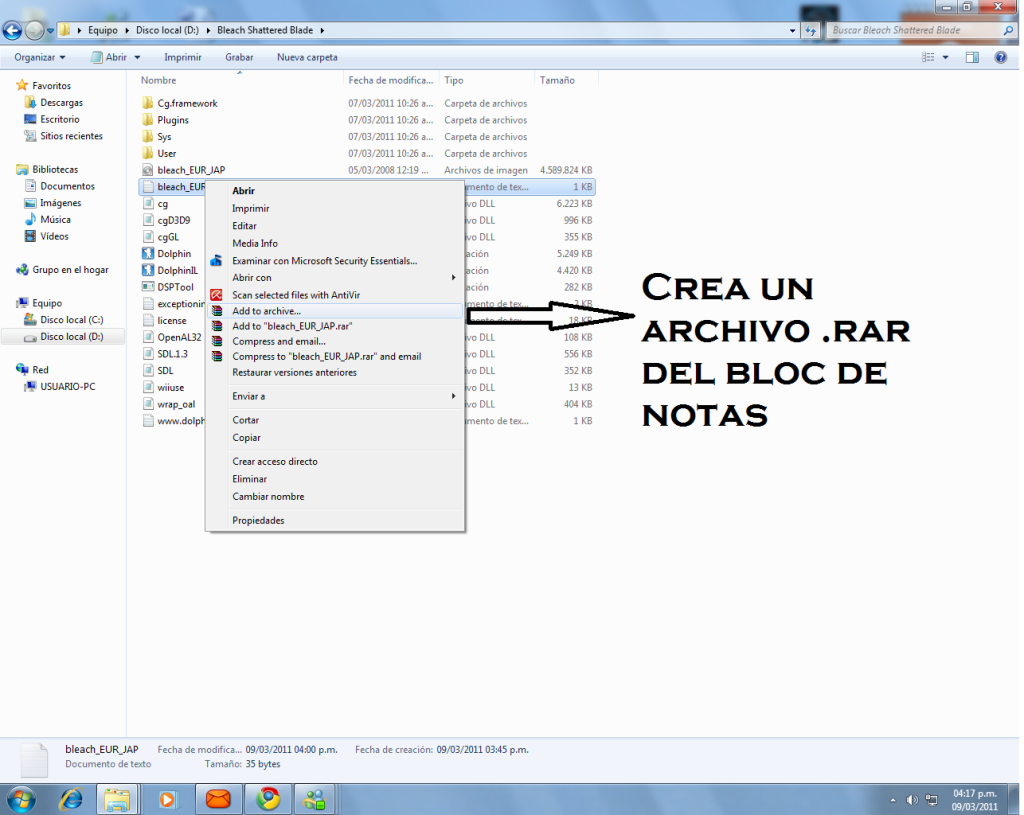Open the address bar history dropdown
The width and height of the screenshot is (1024, 815).
[792, 30]
